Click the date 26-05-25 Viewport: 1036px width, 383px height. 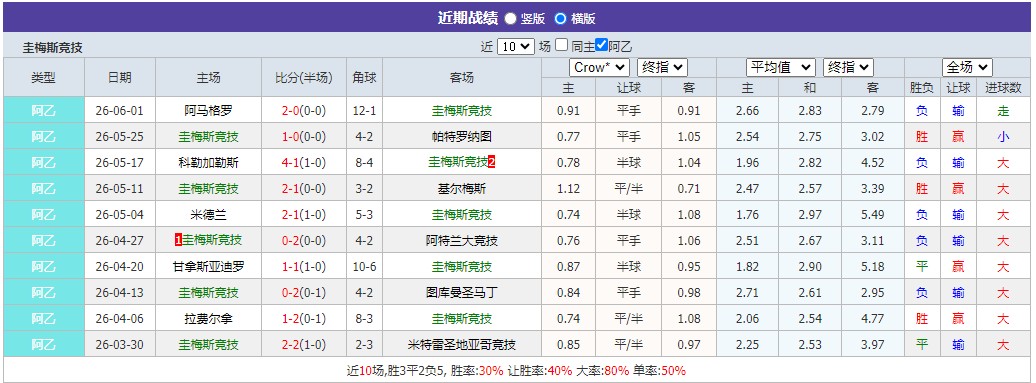(120, 137)
